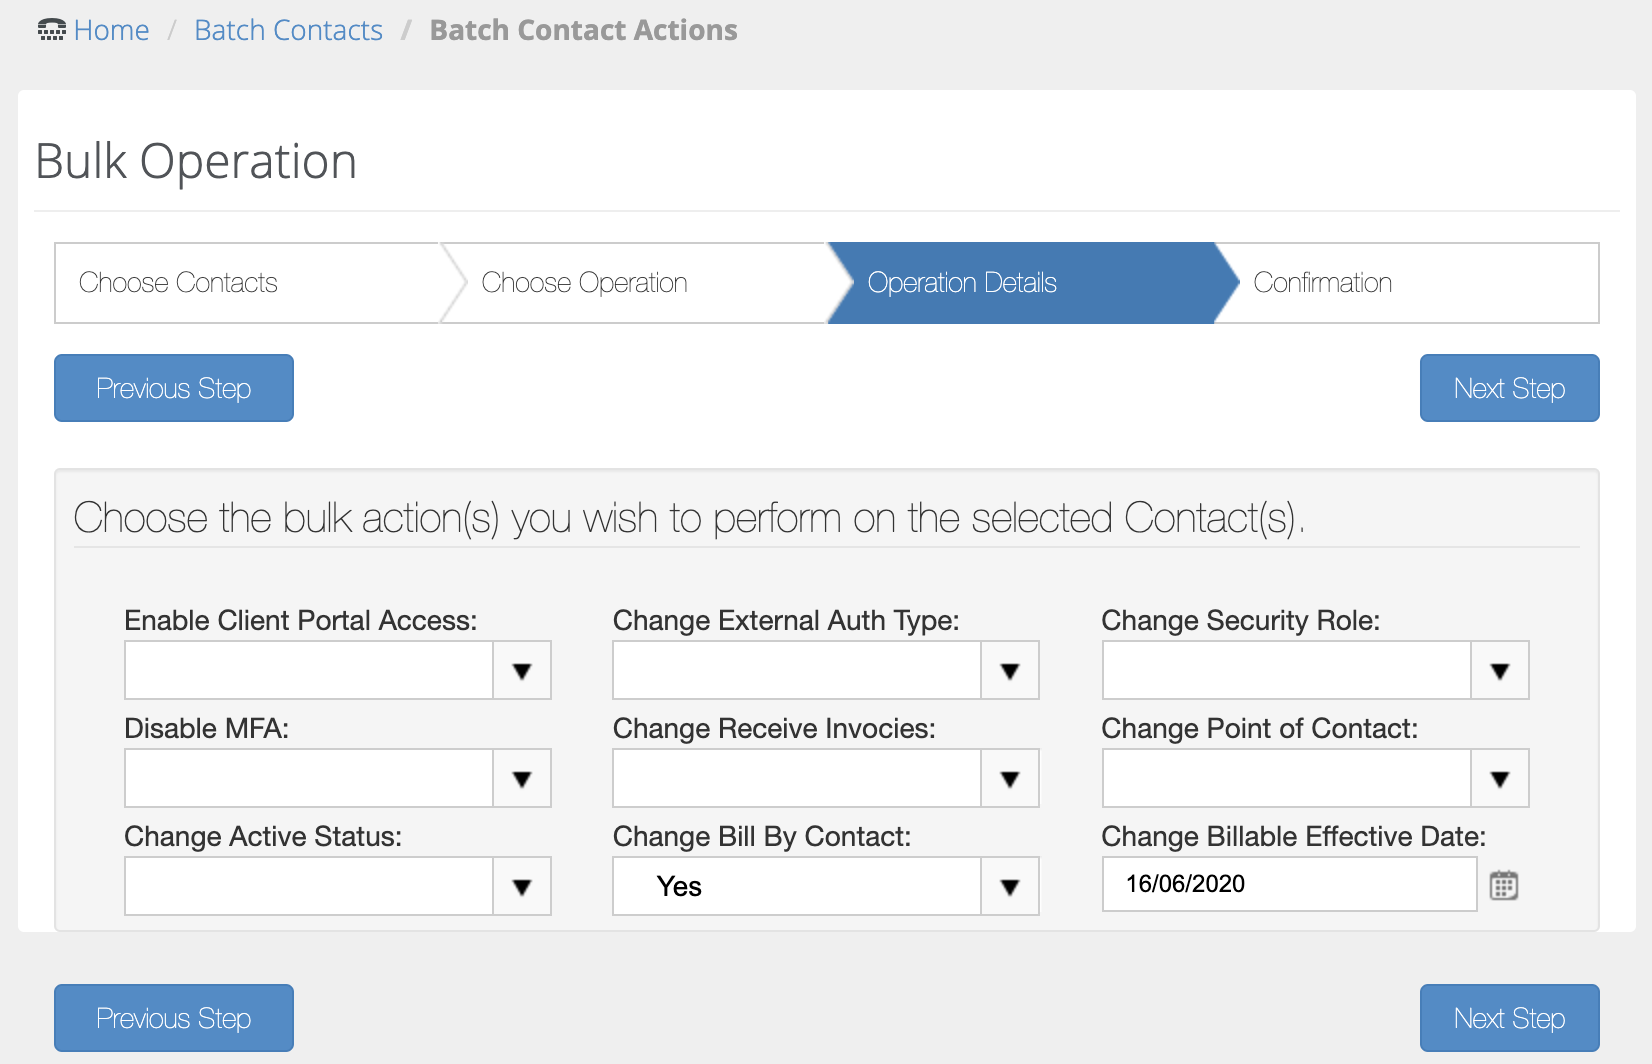Open the Change Active Status dropdown
1652x1064 pixels.
[x=521, y=886]
